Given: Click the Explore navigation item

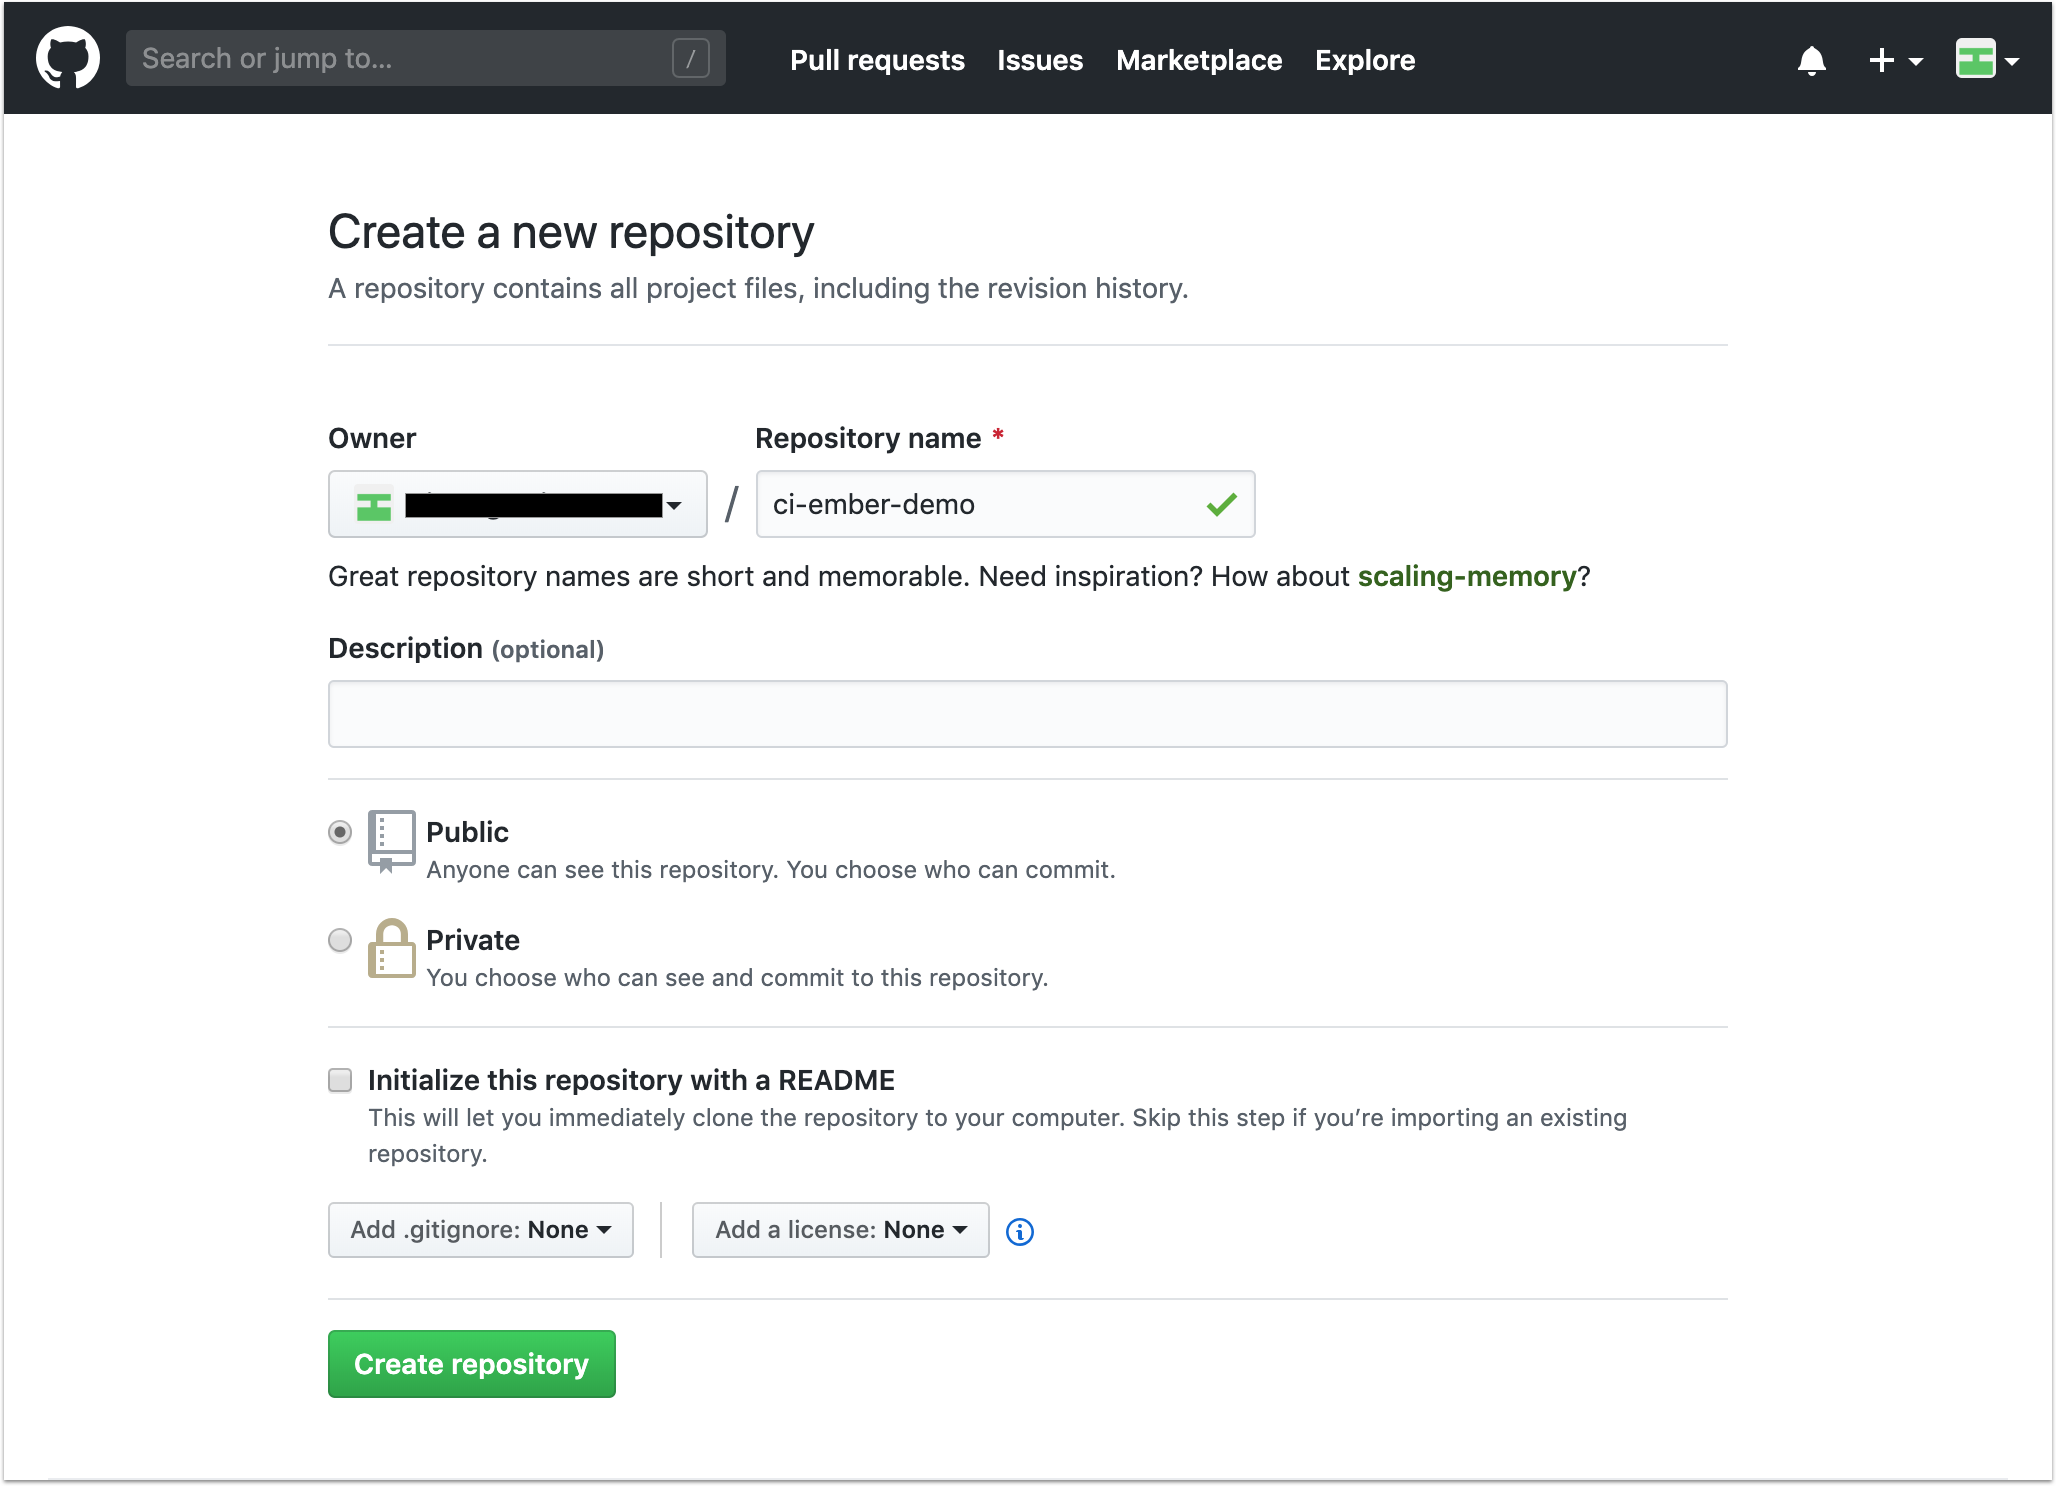Looking at the screenshot, I should (x=1365, y=60).
